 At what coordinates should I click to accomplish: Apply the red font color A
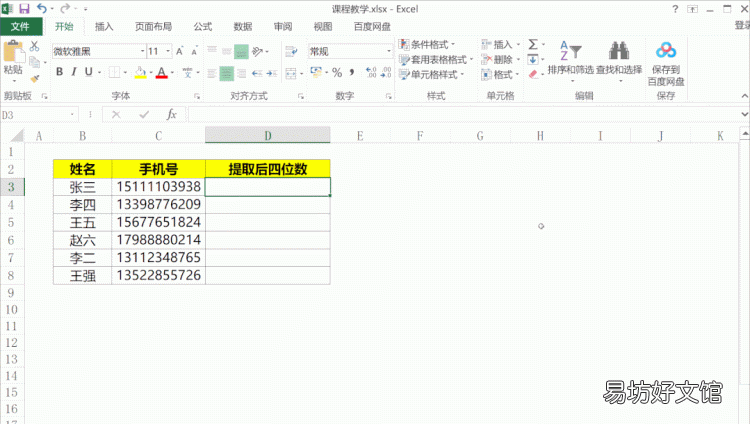click(162, 72)
